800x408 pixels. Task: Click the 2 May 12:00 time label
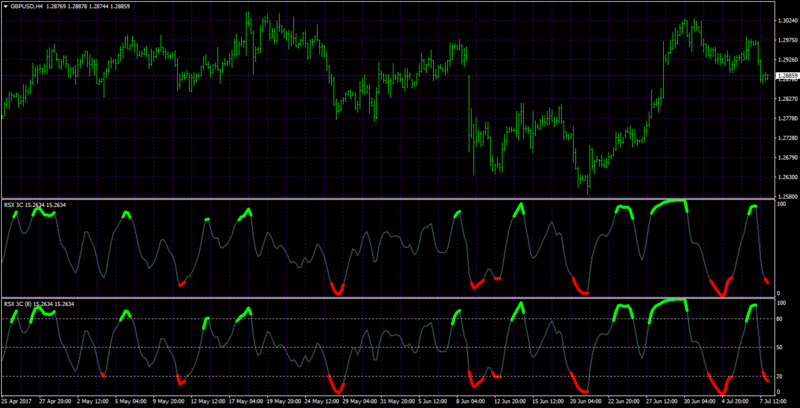[93, 401]
